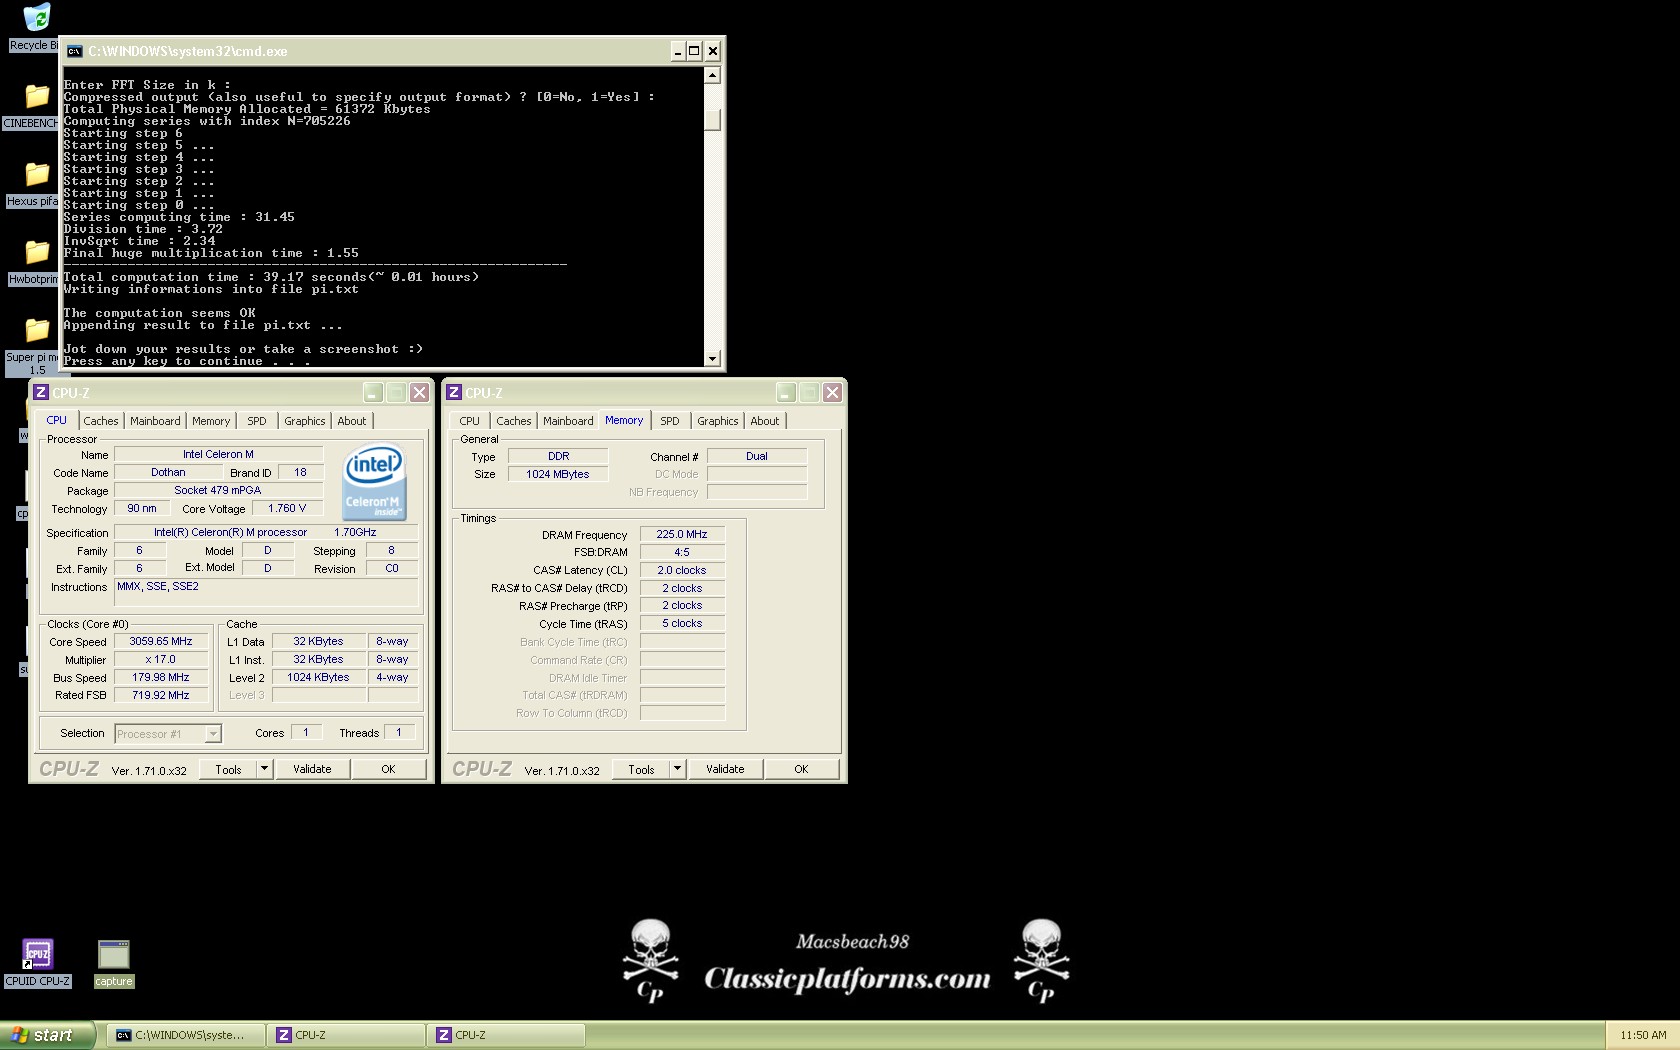The height and width of the screenshot is (1050, 1680).
Task: Open Caches tab in left CPU-Z window
Action: pyautogui.click(x=101, y=421)
